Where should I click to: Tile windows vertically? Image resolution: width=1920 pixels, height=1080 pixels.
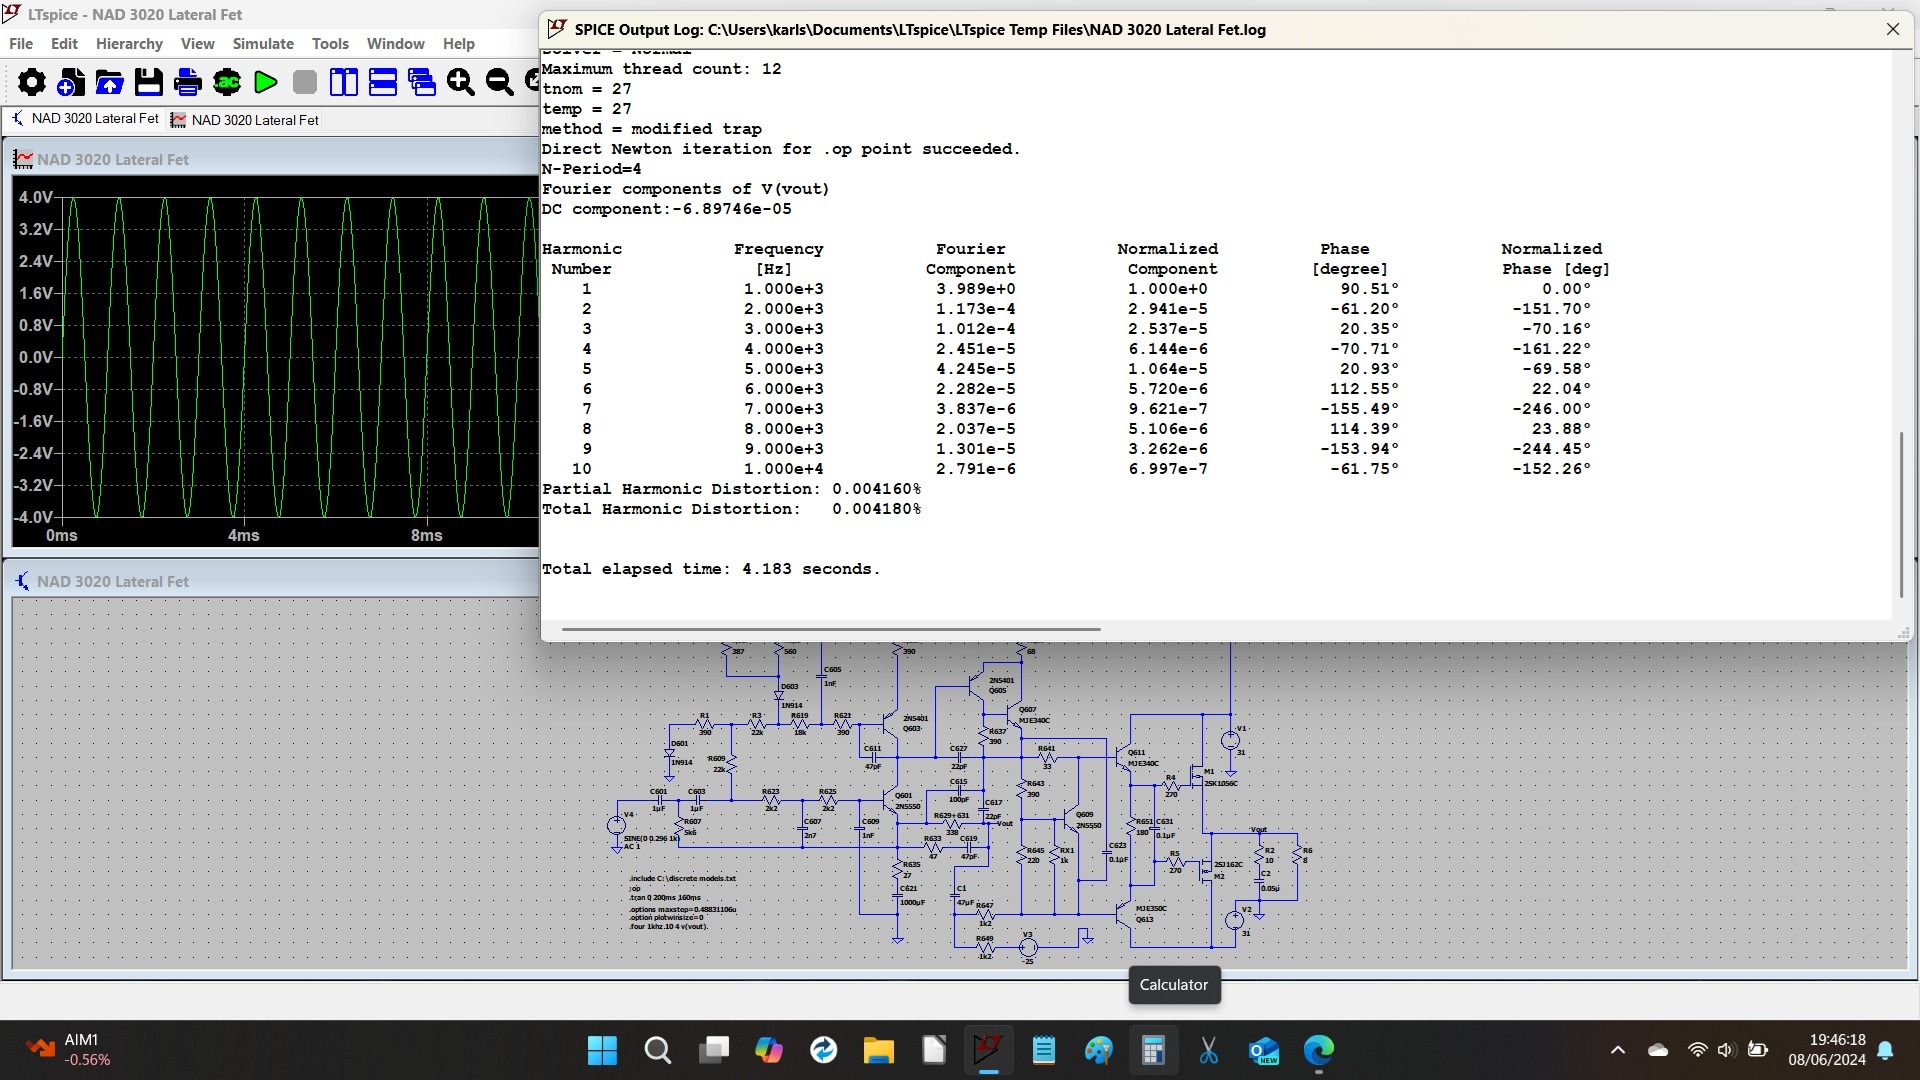pos(344,82)
